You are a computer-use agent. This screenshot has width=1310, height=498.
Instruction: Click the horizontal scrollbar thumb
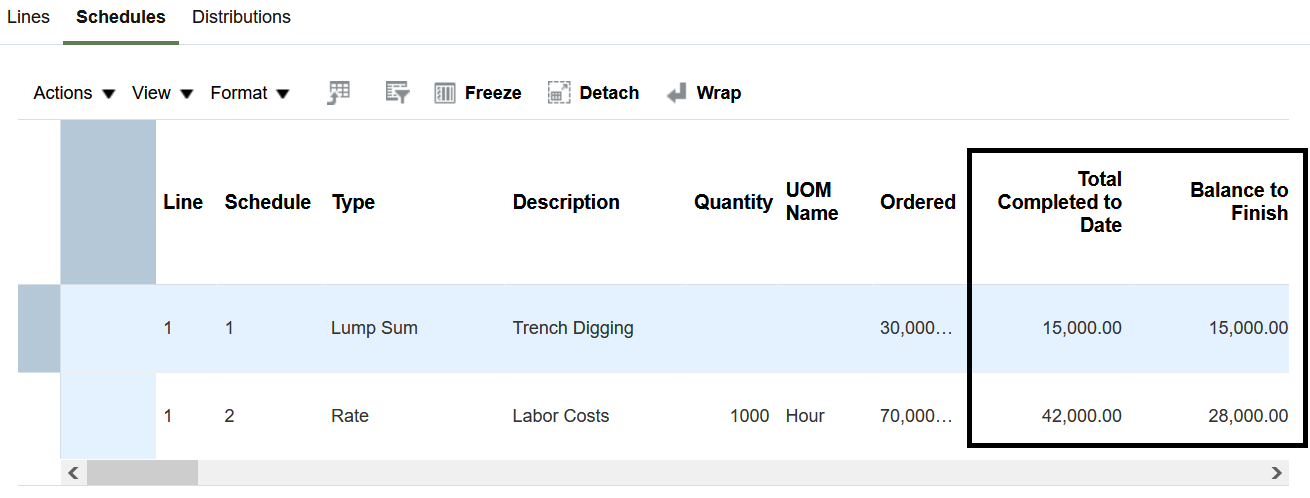[142, 472]
